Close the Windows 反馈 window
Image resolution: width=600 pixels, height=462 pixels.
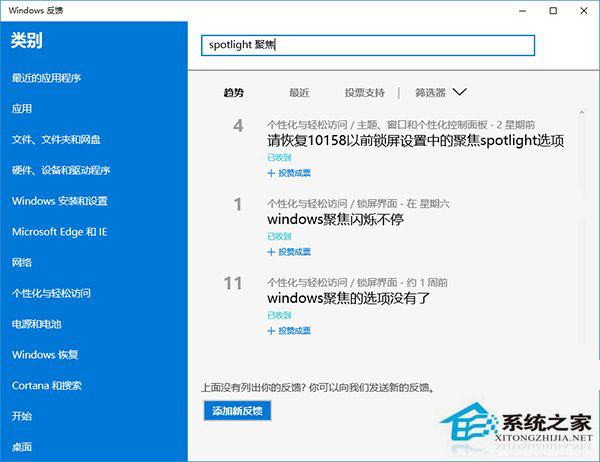584,11
